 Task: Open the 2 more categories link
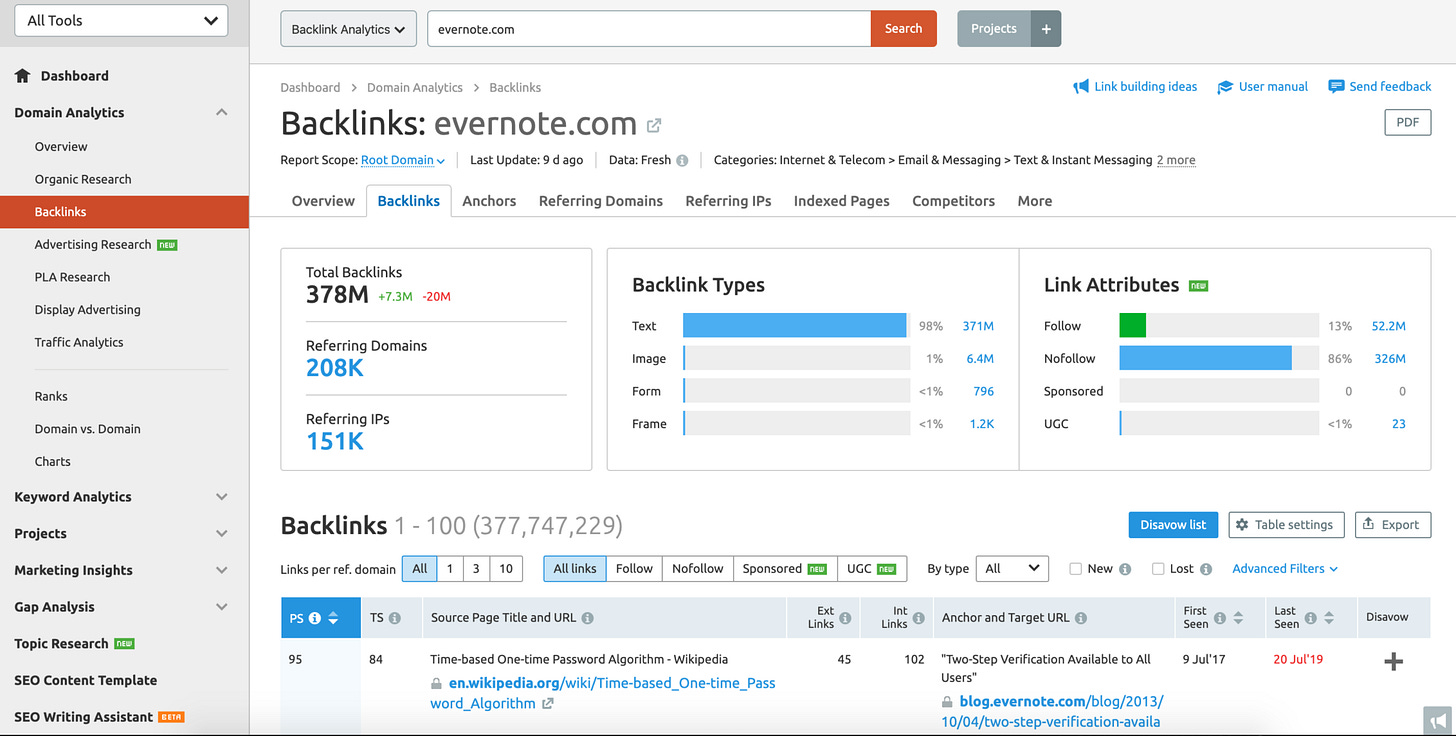coord(1176,160)
